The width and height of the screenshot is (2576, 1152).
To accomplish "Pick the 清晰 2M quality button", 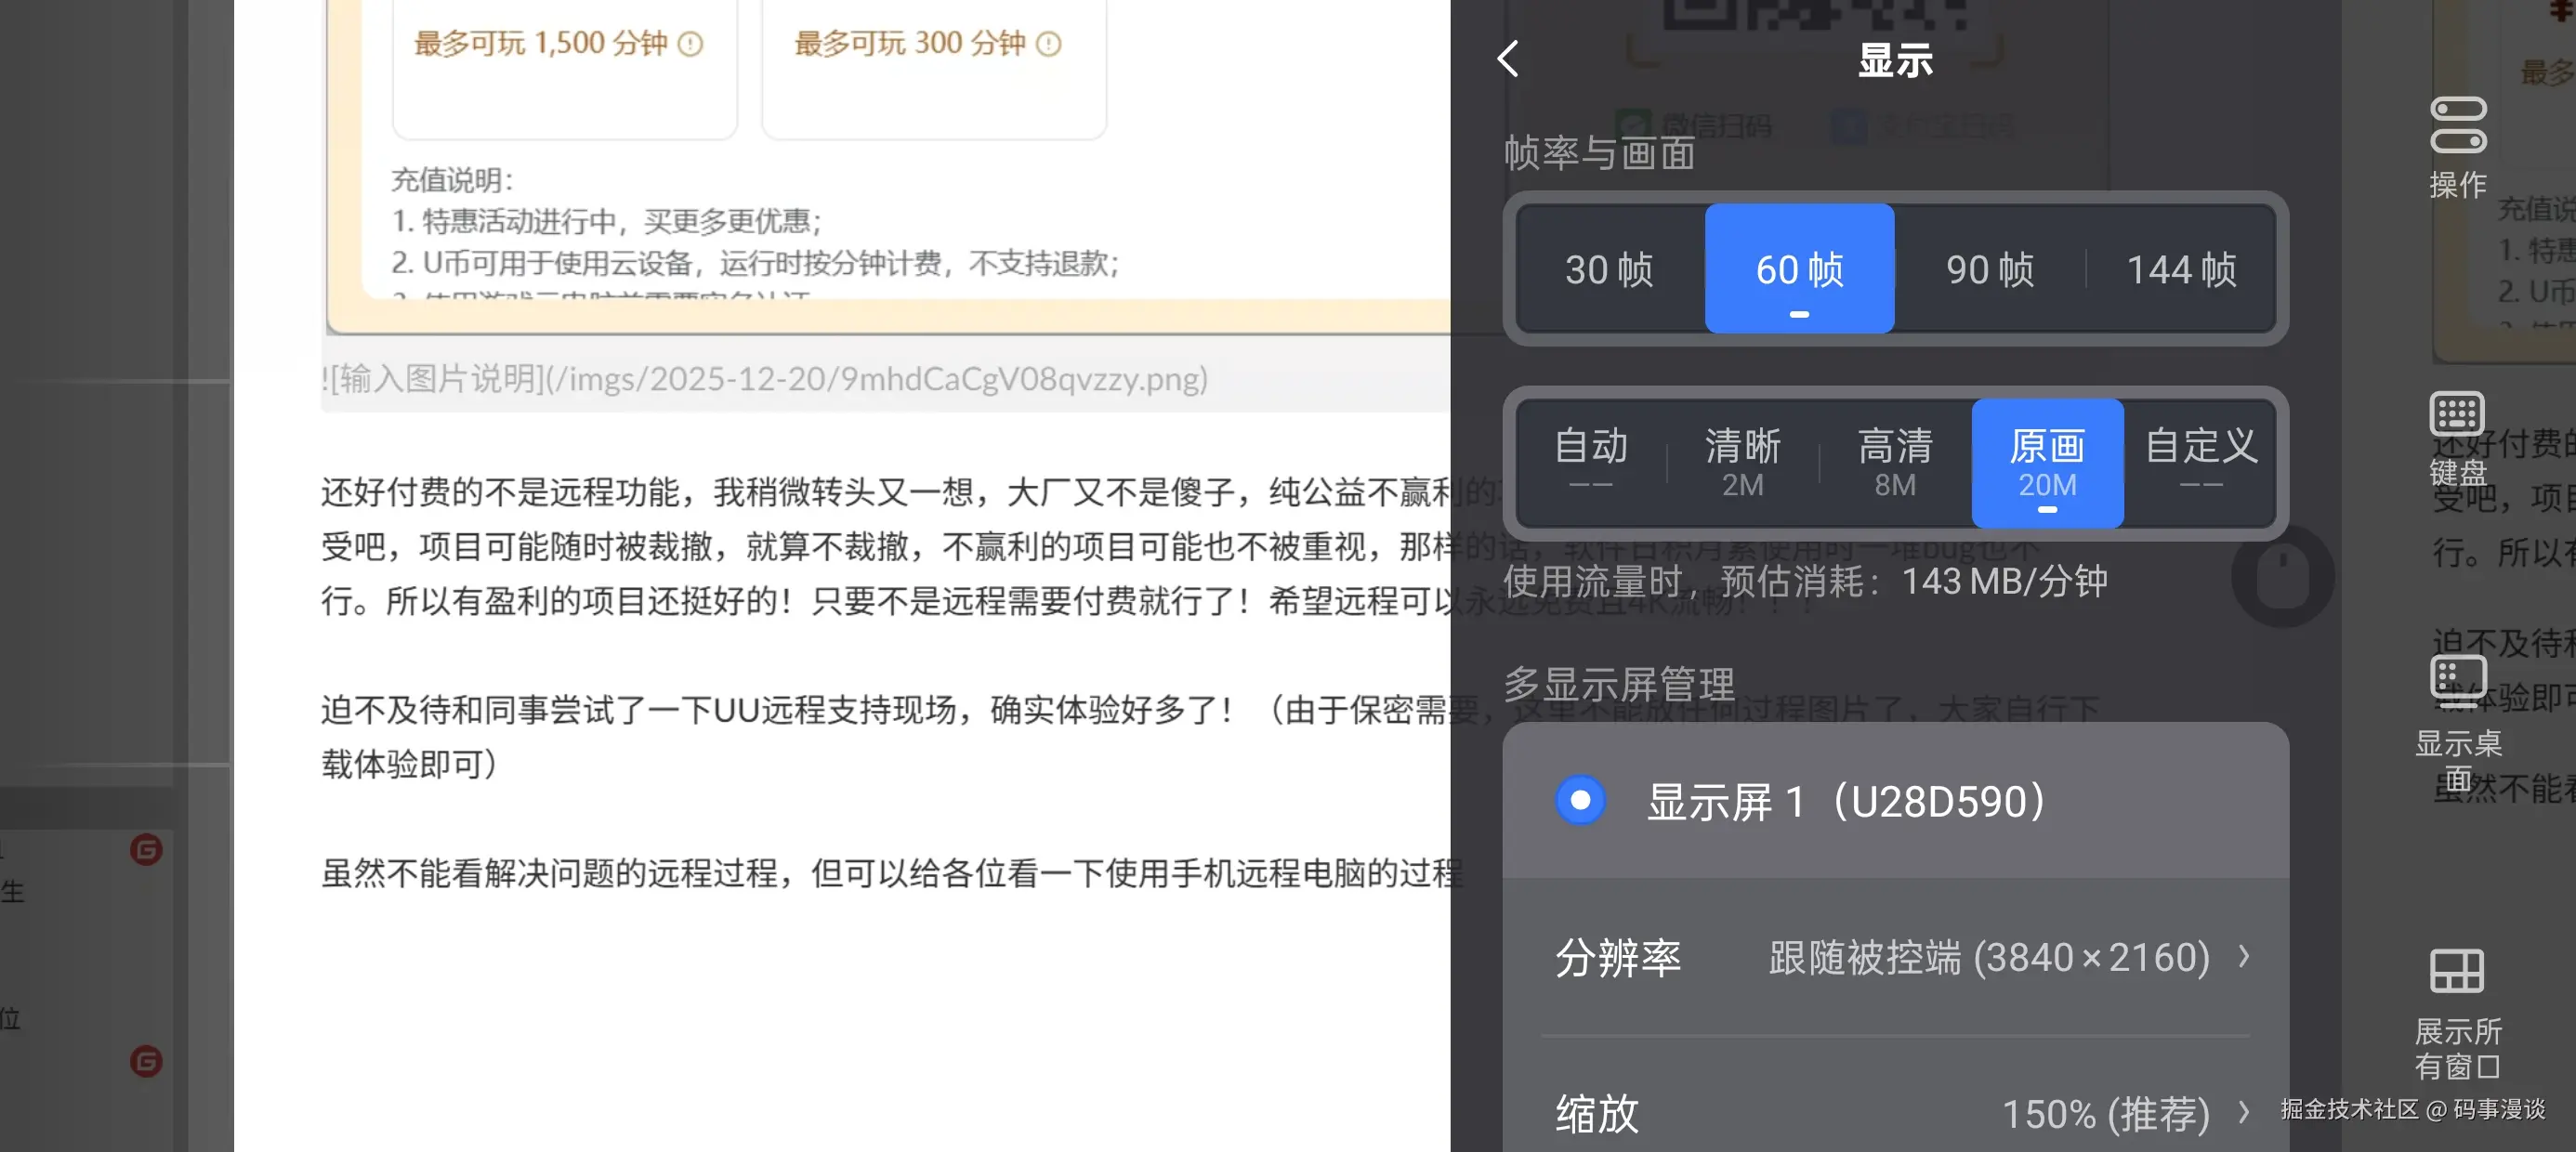I will (1742, 462).
